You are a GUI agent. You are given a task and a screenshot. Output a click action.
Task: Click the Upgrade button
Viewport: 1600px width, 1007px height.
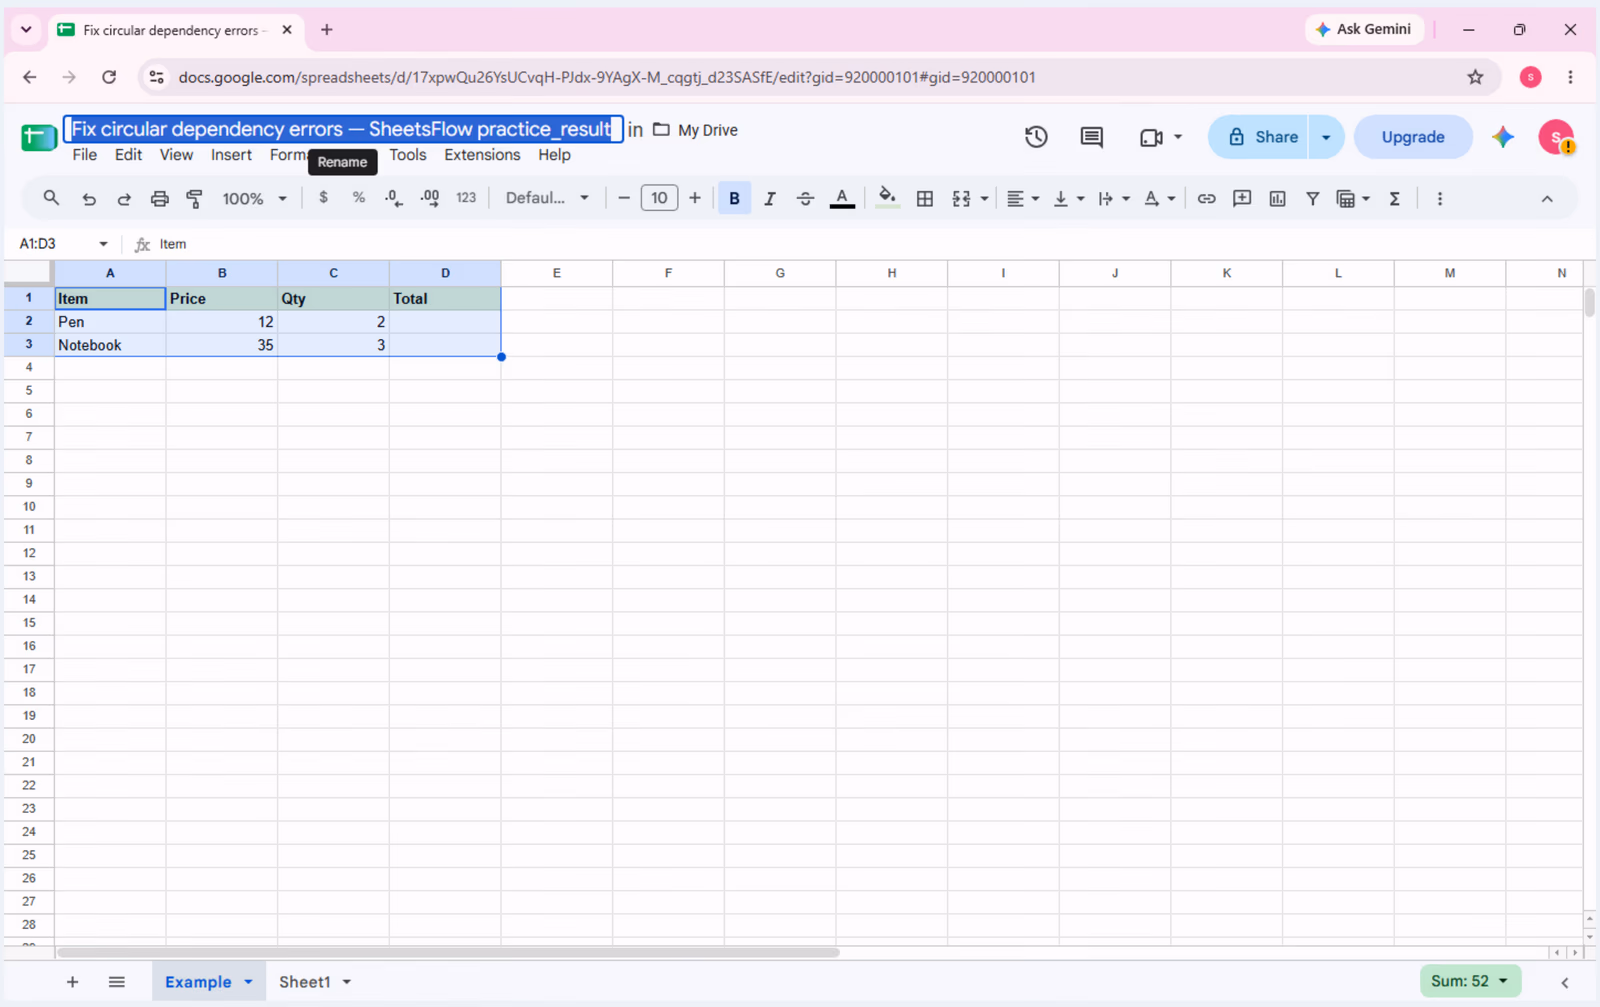(x=1413, y=137)
